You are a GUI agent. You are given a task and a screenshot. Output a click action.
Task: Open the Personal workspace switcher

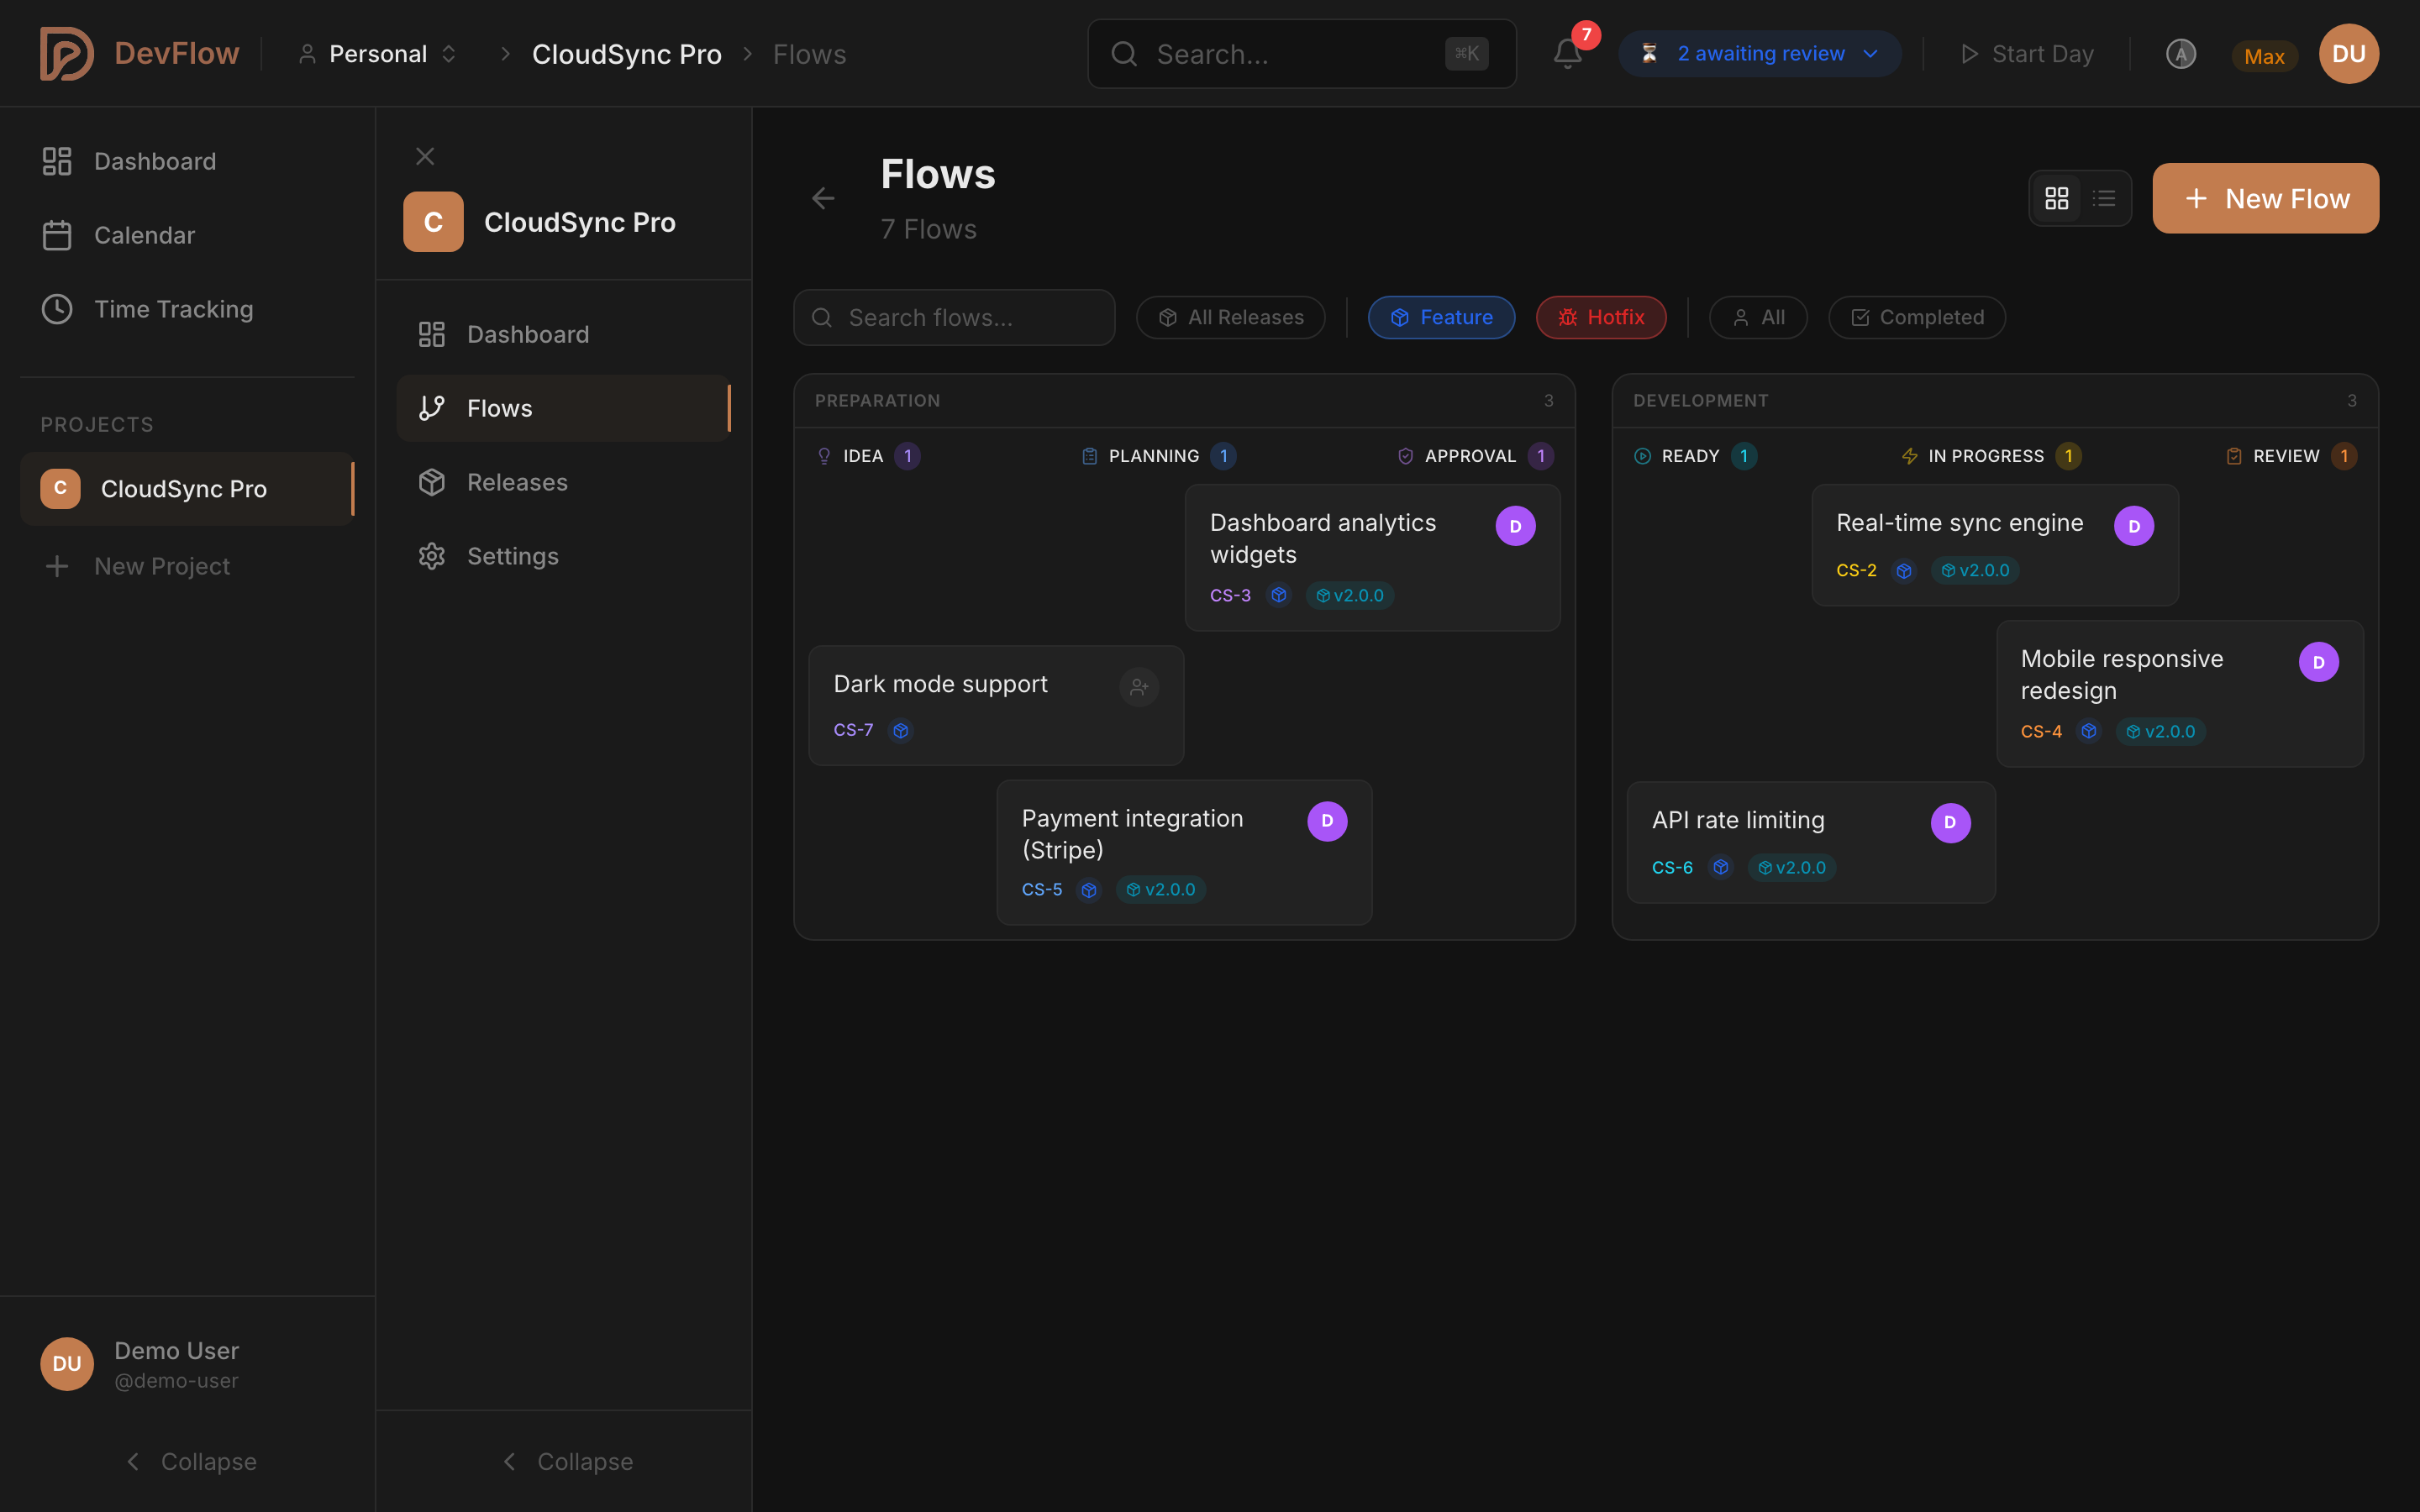(x=378, y=53)
